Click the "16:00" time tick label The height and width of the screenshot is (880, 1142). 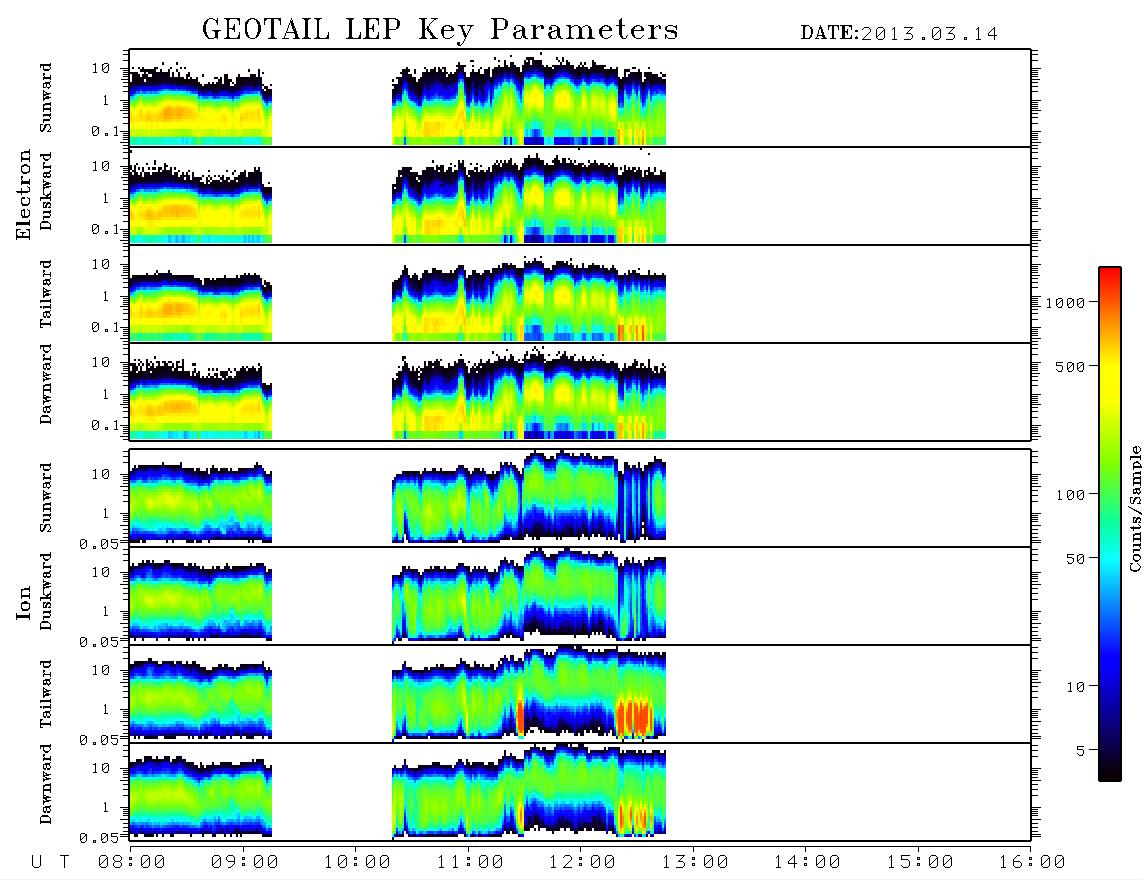[x=1032, y=863]
